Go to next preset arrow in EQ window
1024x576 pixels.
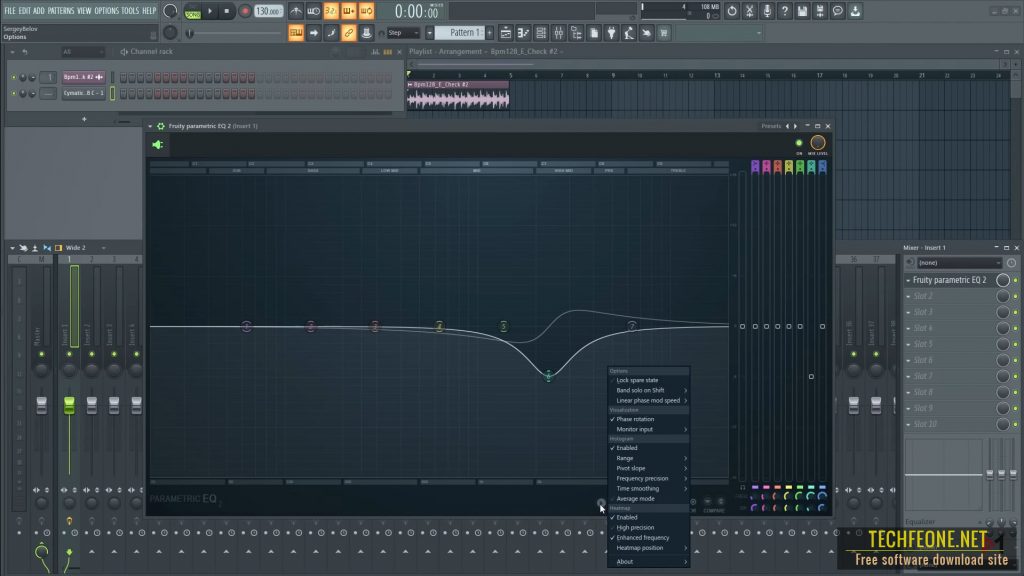[795, 126]
